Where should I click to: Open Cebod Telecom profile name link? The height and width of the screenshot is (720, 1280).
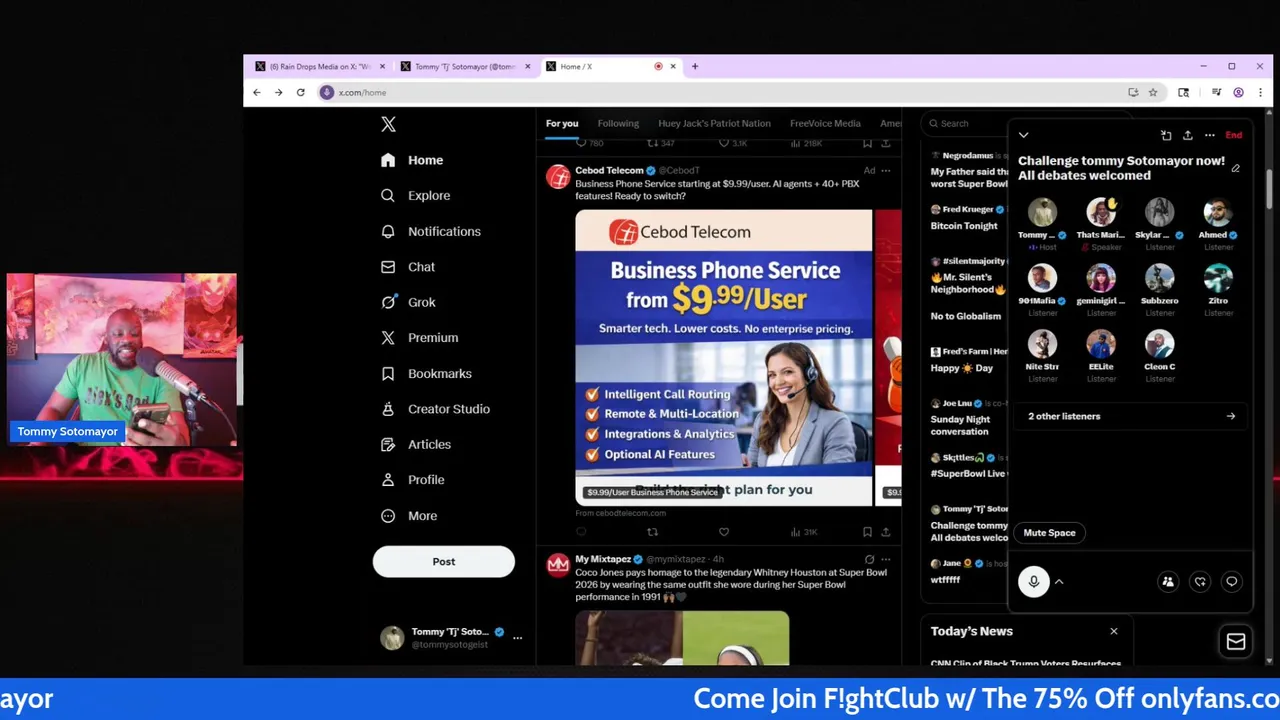pos(609,171)
